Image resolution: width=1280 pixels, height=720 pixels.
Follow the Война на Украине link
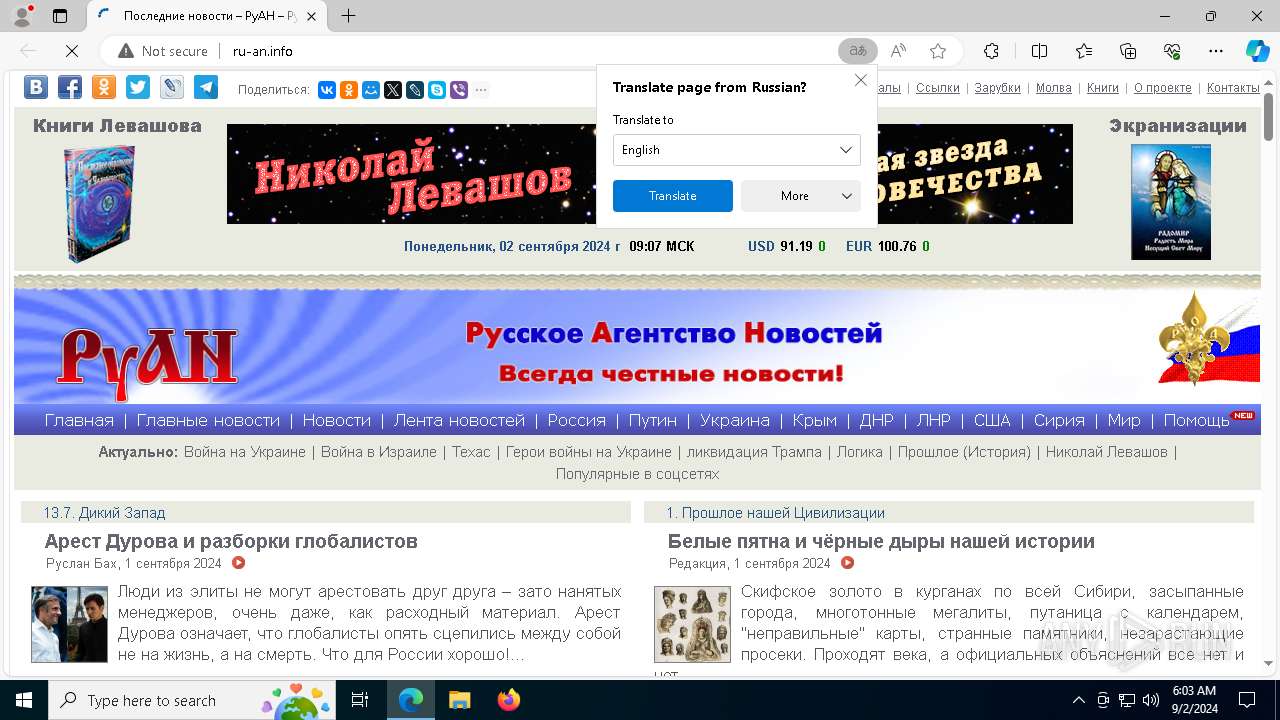(245, 452)
